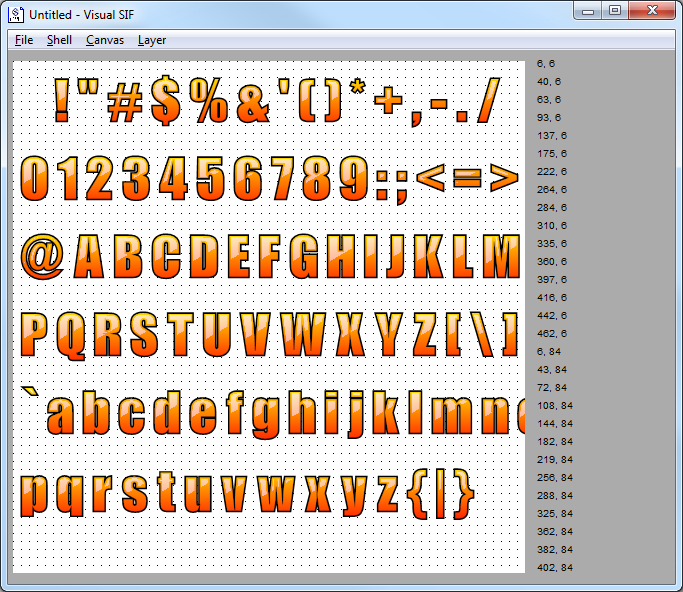Click the uppercase Q glyph
The height and width of the screenshot is (592, 683).
point(74,334)
